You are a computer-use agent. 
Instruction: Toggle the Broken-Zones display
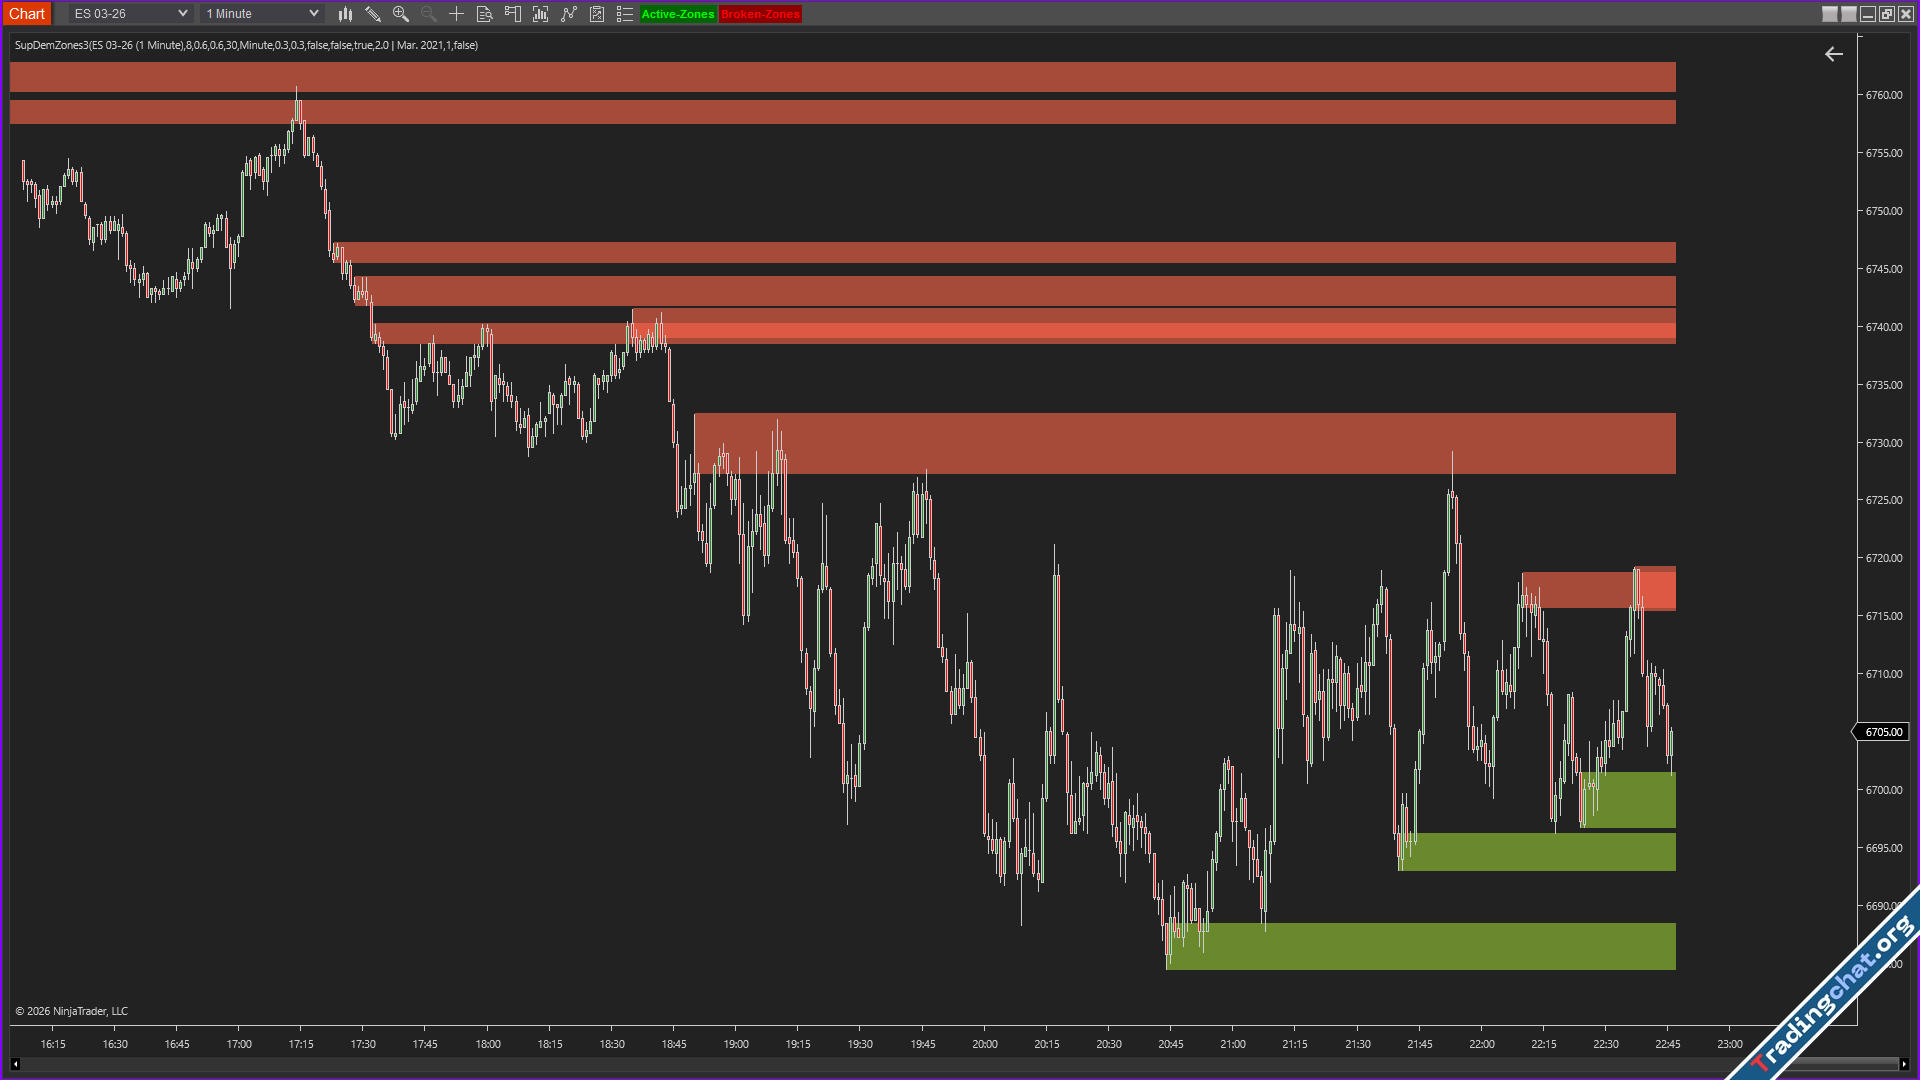760,14
